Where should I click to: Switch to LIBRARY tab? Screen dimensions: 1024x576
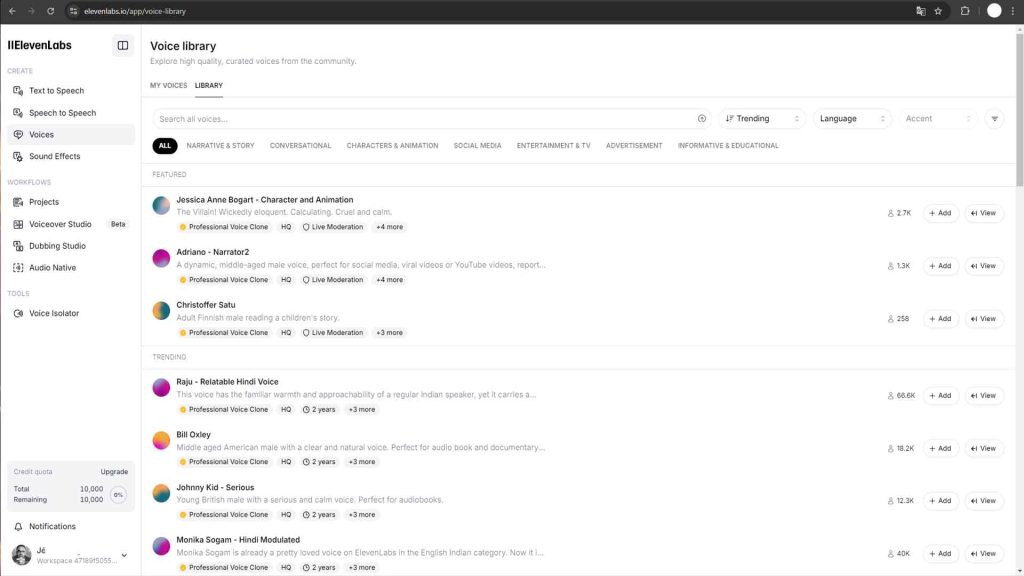[209, 86]
